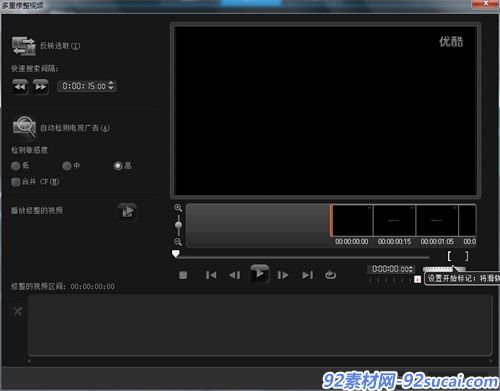The image size is (500, 391).
Task: Select medium detection sensitivity (中)
Action: [x=67, y=166]
